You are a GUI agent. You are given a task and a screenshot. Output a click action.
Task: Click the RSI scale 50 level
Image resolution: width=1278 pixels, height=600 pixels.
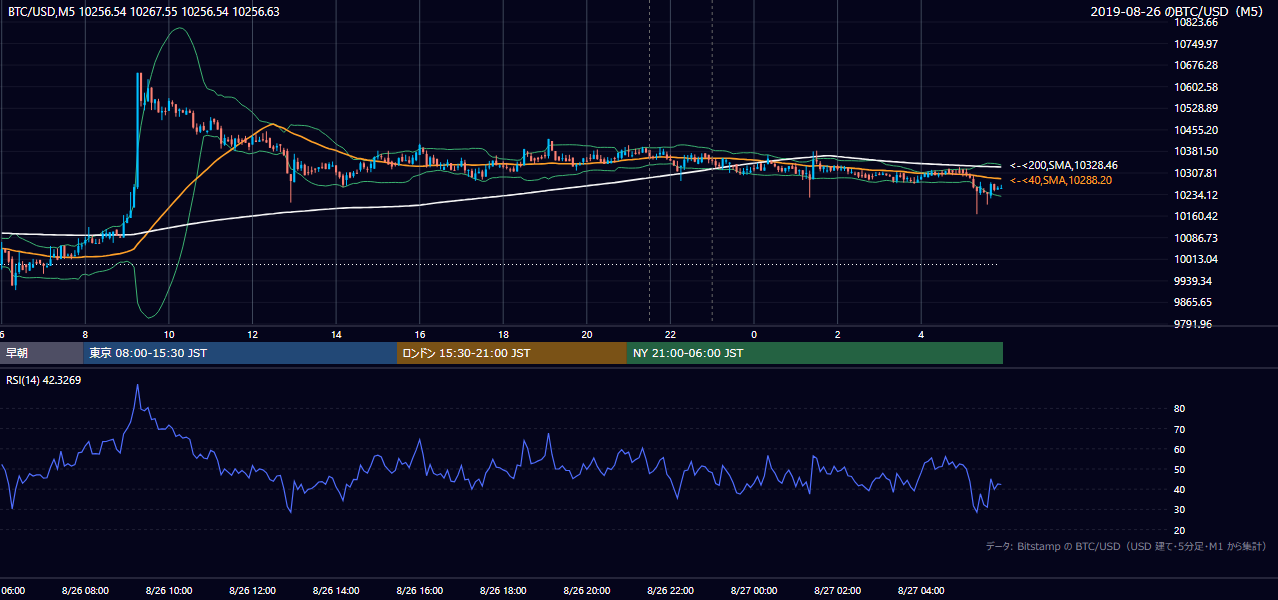[1180, 469]
